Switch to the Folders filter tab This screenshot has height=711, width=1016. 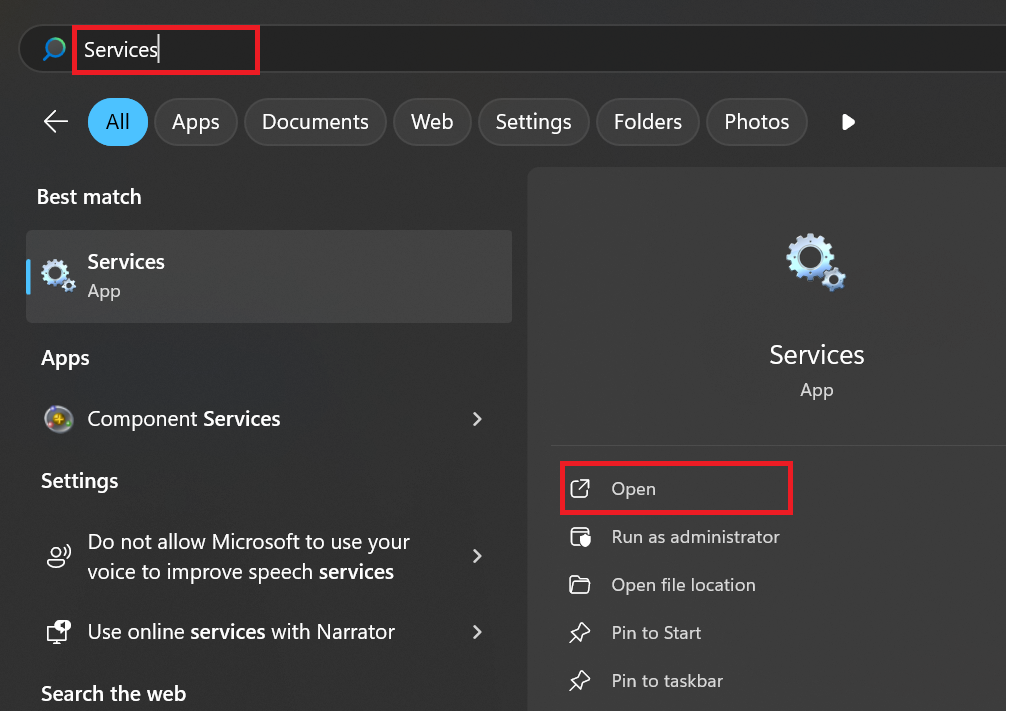pyautogui.click(x=648, y=122)
